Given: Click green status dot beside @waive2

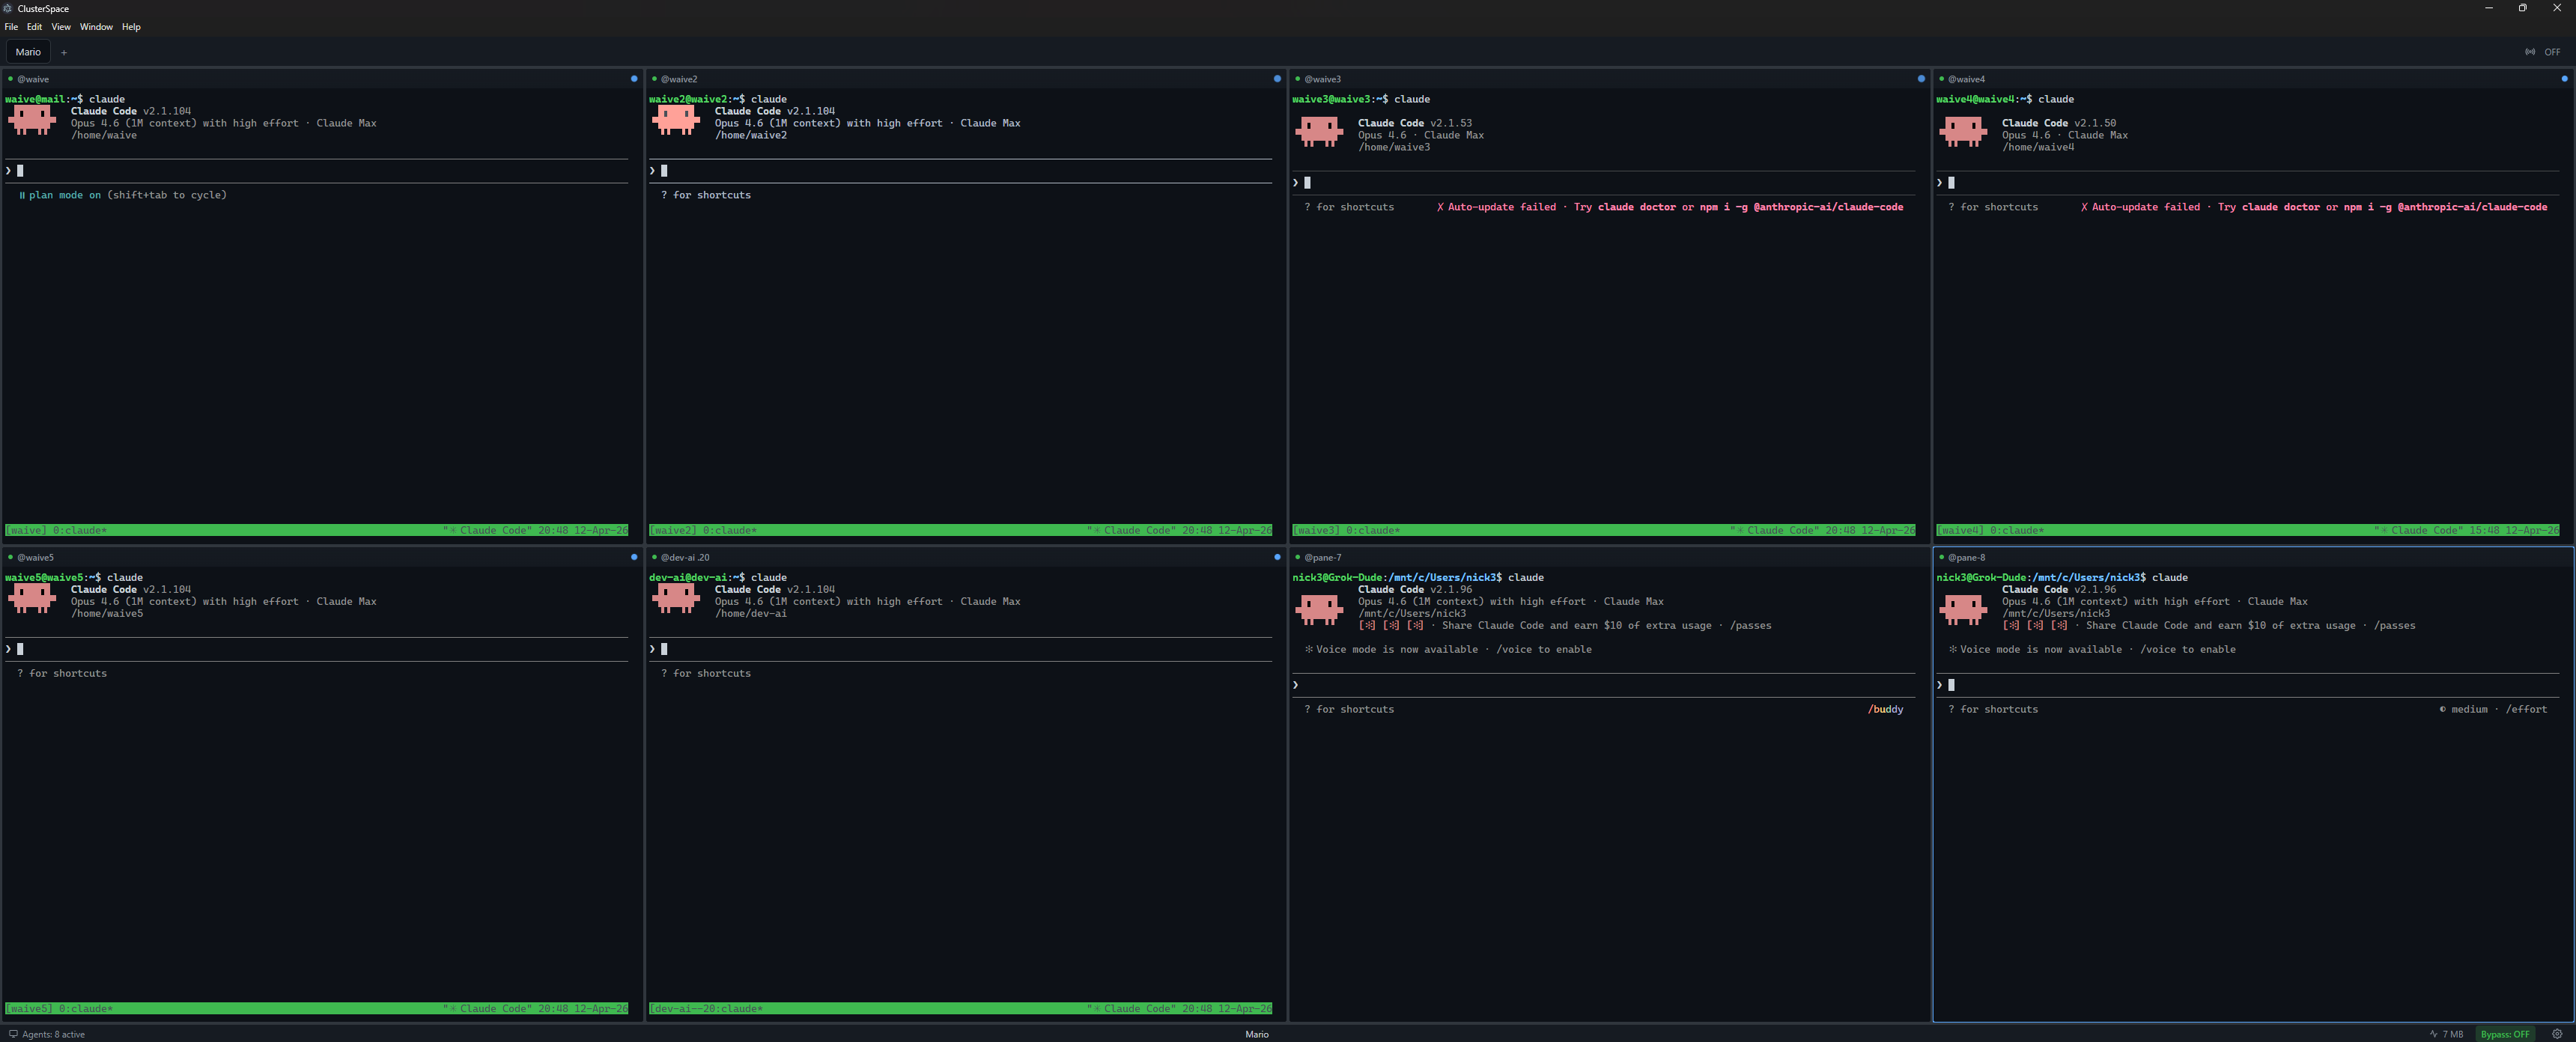Looking at the screenshot, I should pyautogui.click(x=654, y=79).
